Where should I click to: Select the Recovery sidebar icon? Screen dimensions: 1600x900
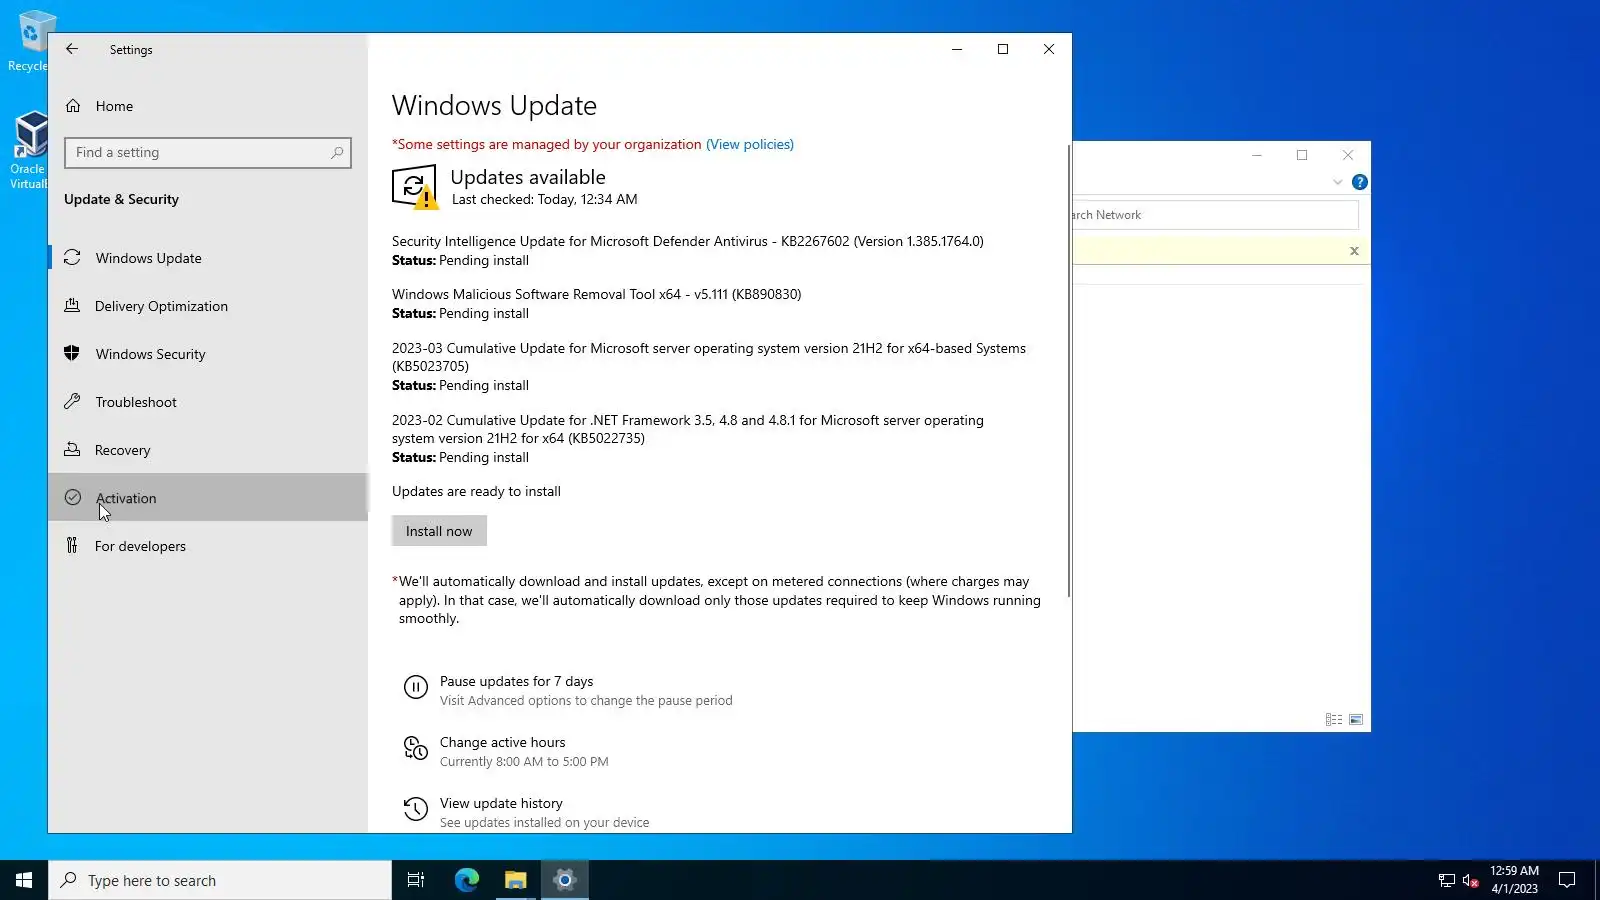[x=72, y=450]
